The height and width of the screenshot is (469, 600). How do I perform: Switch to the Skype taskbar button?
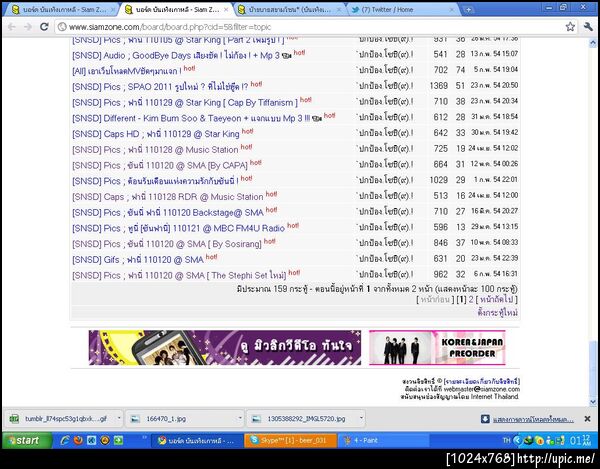tap(290, 440)
